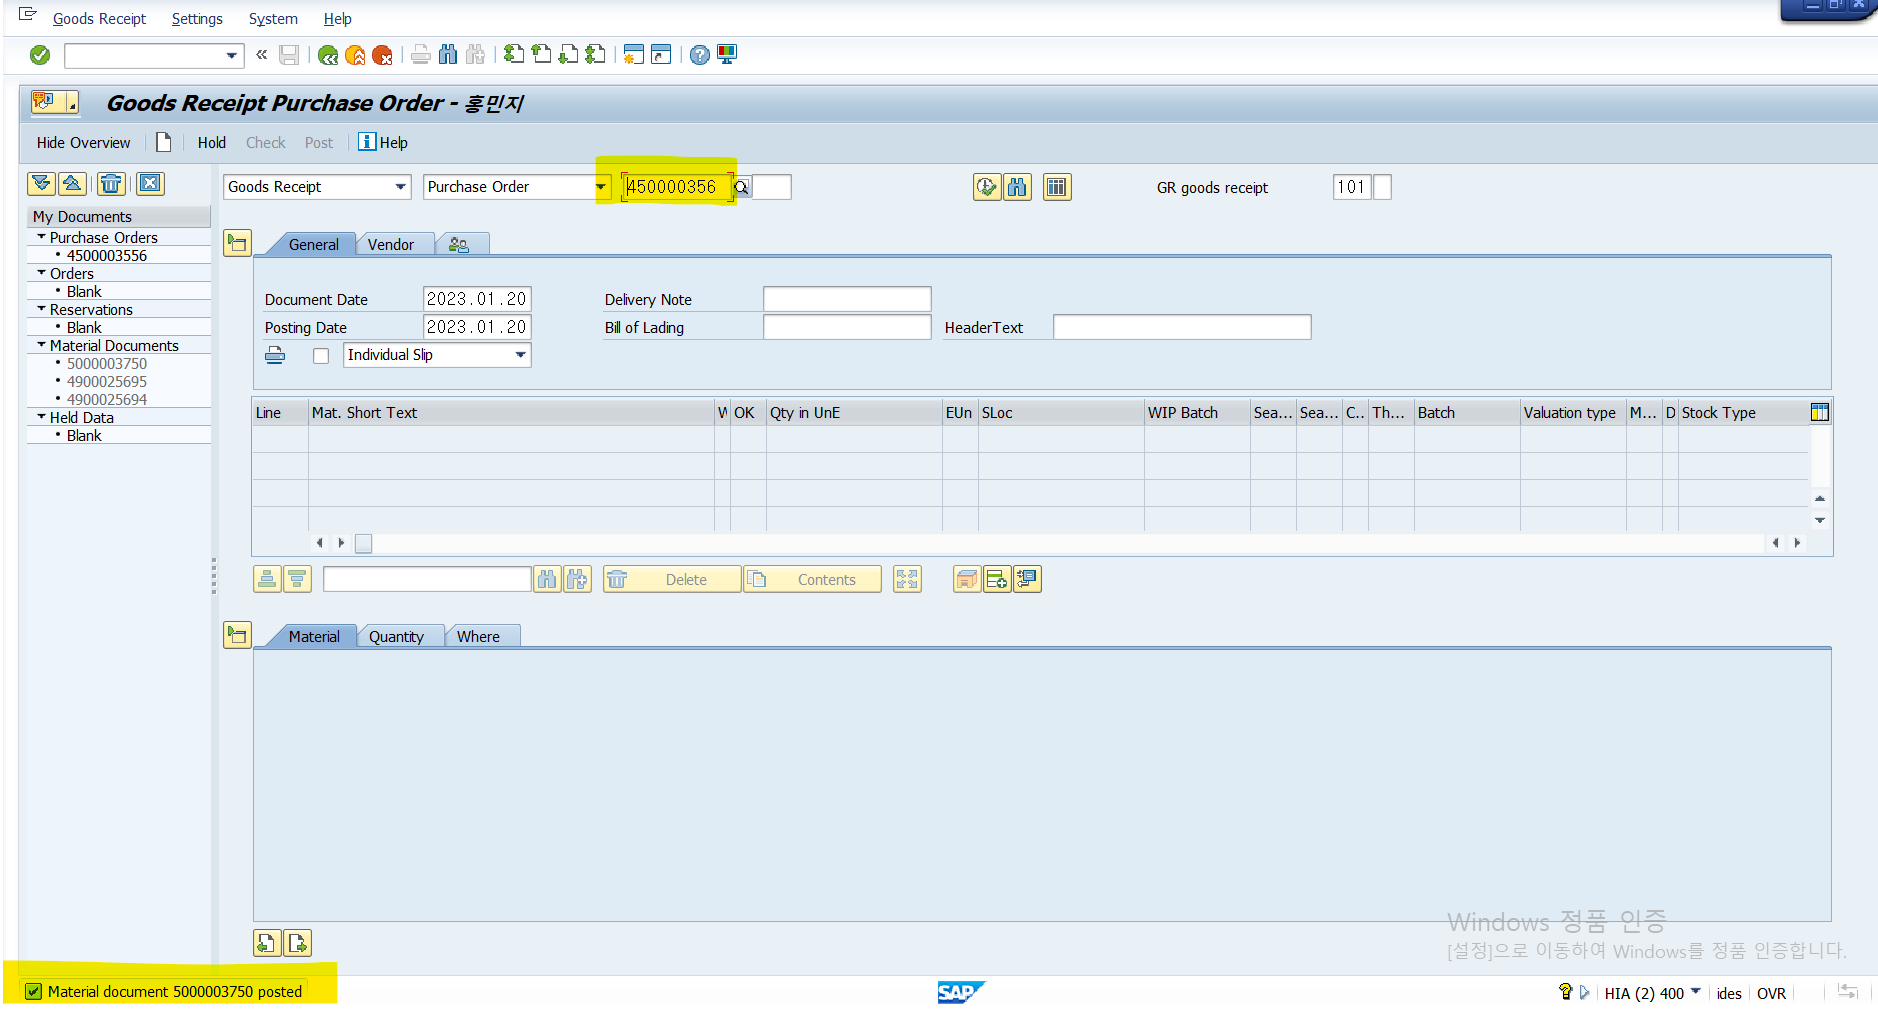Tick the print checkbox beside Individual Slip
Screen dimensions: 1878x1013
point(321,356)
